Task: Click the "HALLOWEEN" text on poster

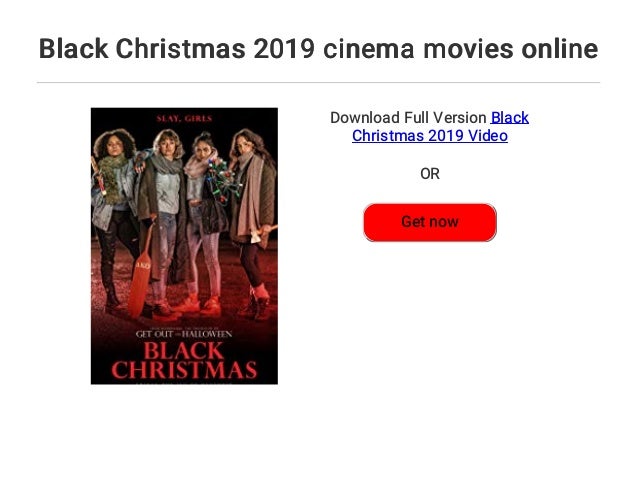Action: coord(207,334)
